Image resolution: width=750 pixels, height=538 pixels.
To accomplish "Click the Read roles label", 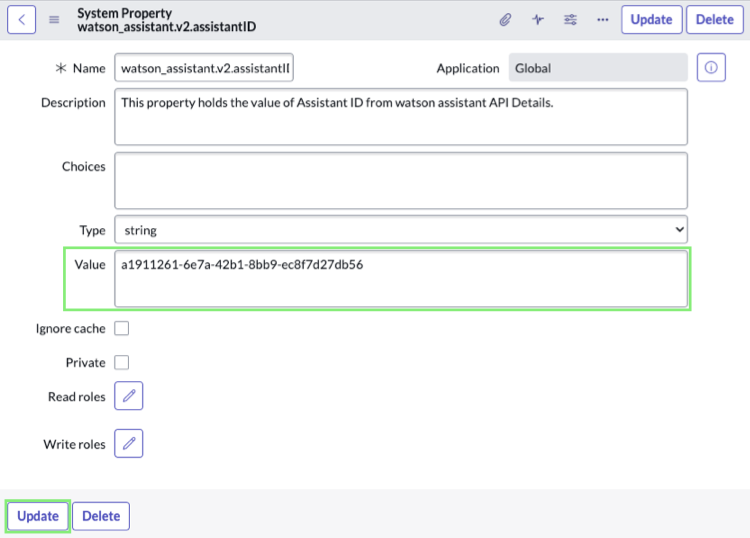I will pyautogui.click(x=77, y=396).
